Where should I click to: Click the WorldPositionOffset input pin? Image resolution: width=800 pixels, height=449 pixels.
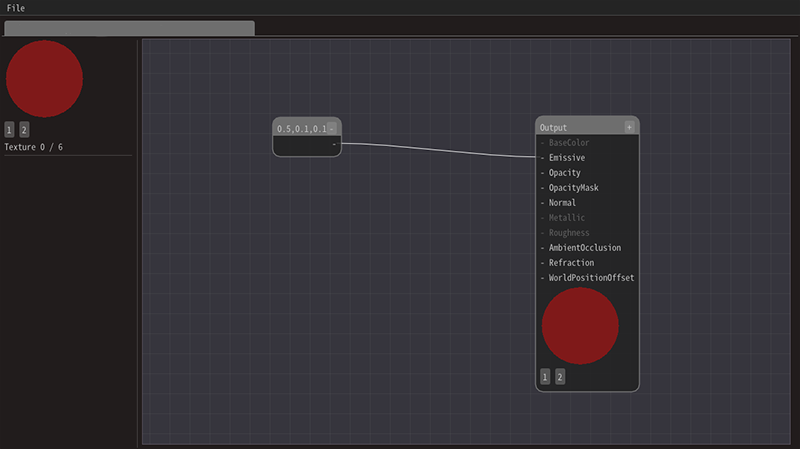pos(543,278)
